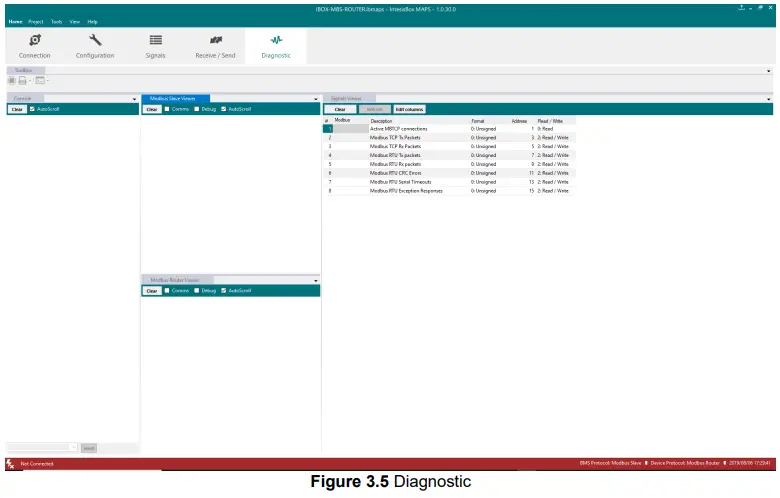This screenshot has height=498, width=780.
Task: Clear the Signals Viewer values
Action: click(x=340, y=109)
